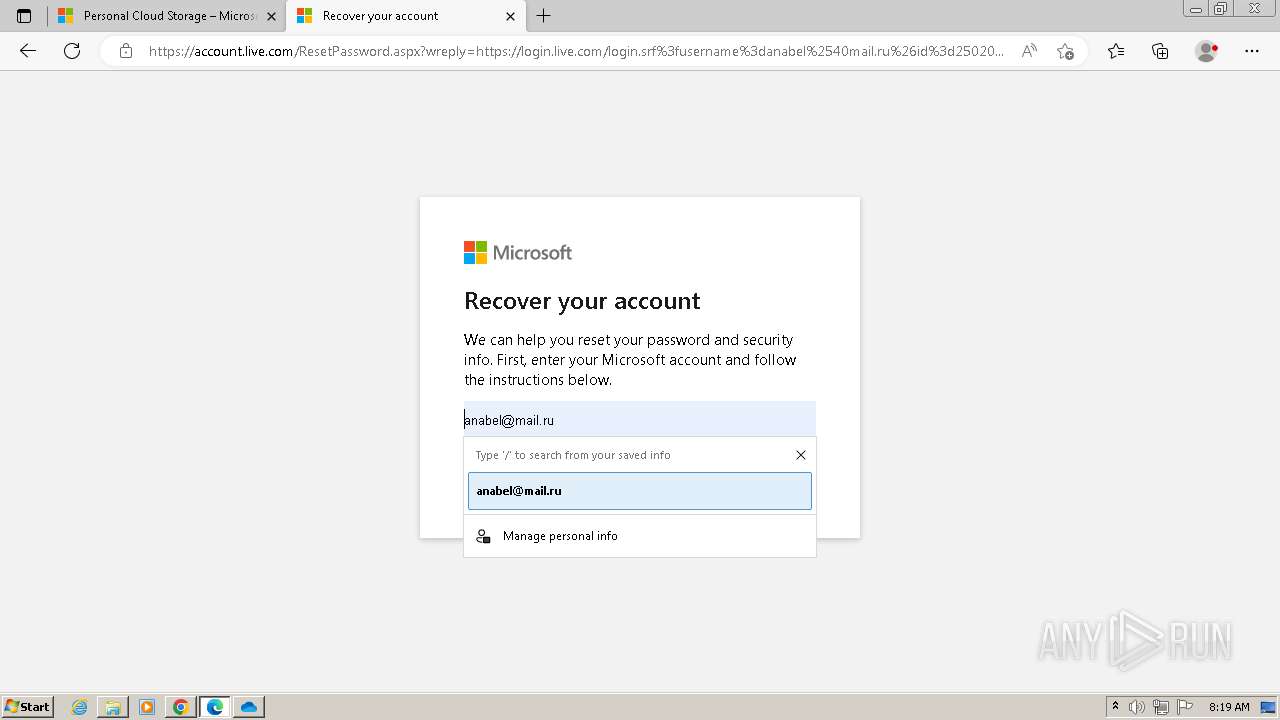Open Collections panel
This screenshot has height=720, width=1280.
click(x=1160, y=51)
